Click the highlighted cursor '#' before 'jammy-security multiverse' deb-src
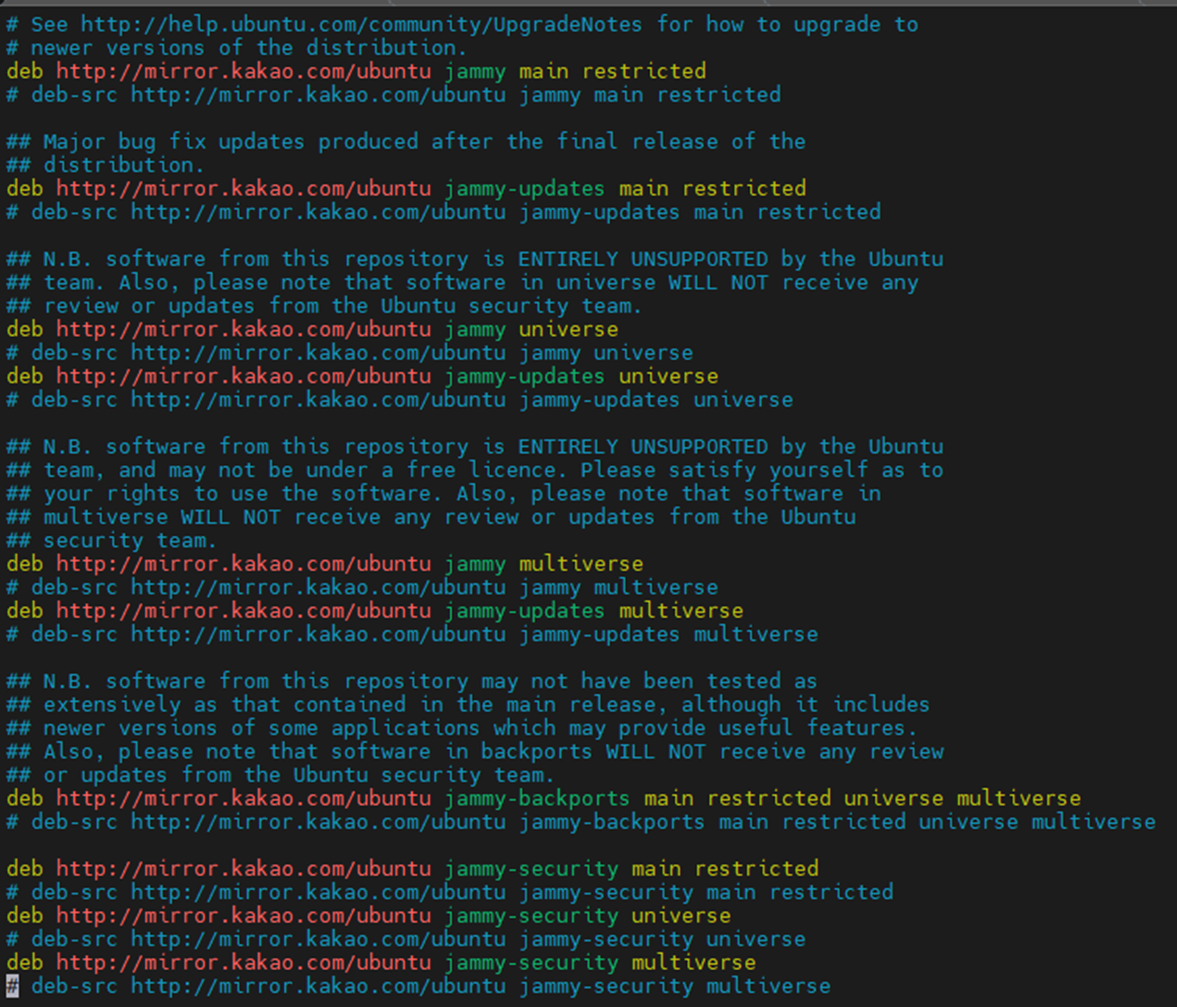 click(13, 985)
